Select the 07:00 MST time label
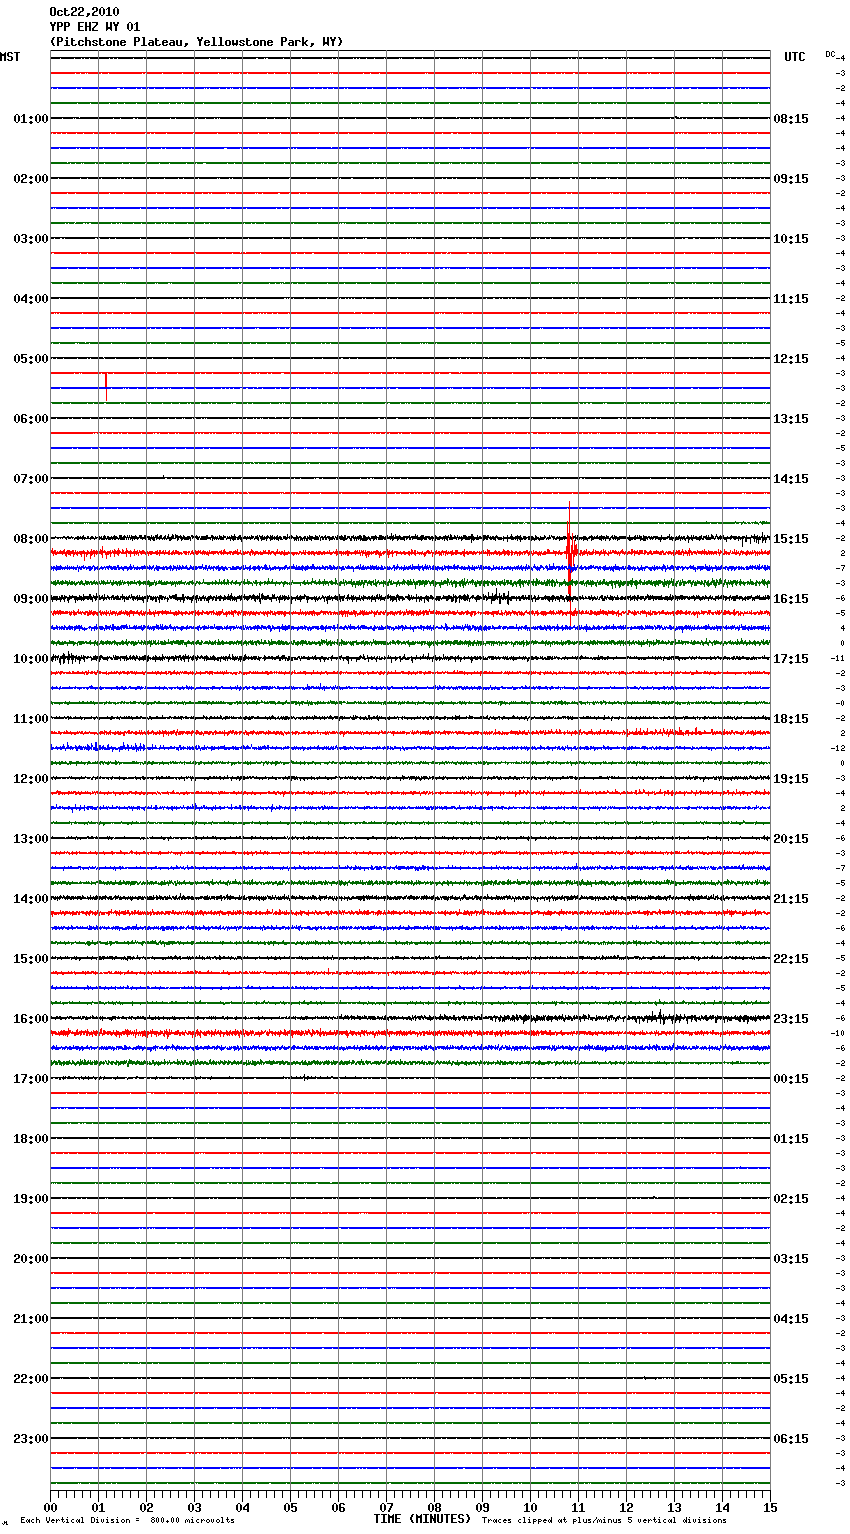850x1534 pixels. (31, 479)
